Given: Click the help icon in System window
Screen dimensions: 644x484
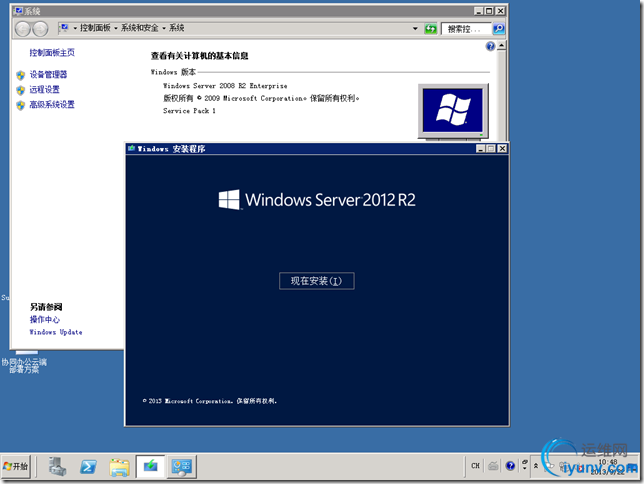Looking at the screenshot, I should coord(490,46).
